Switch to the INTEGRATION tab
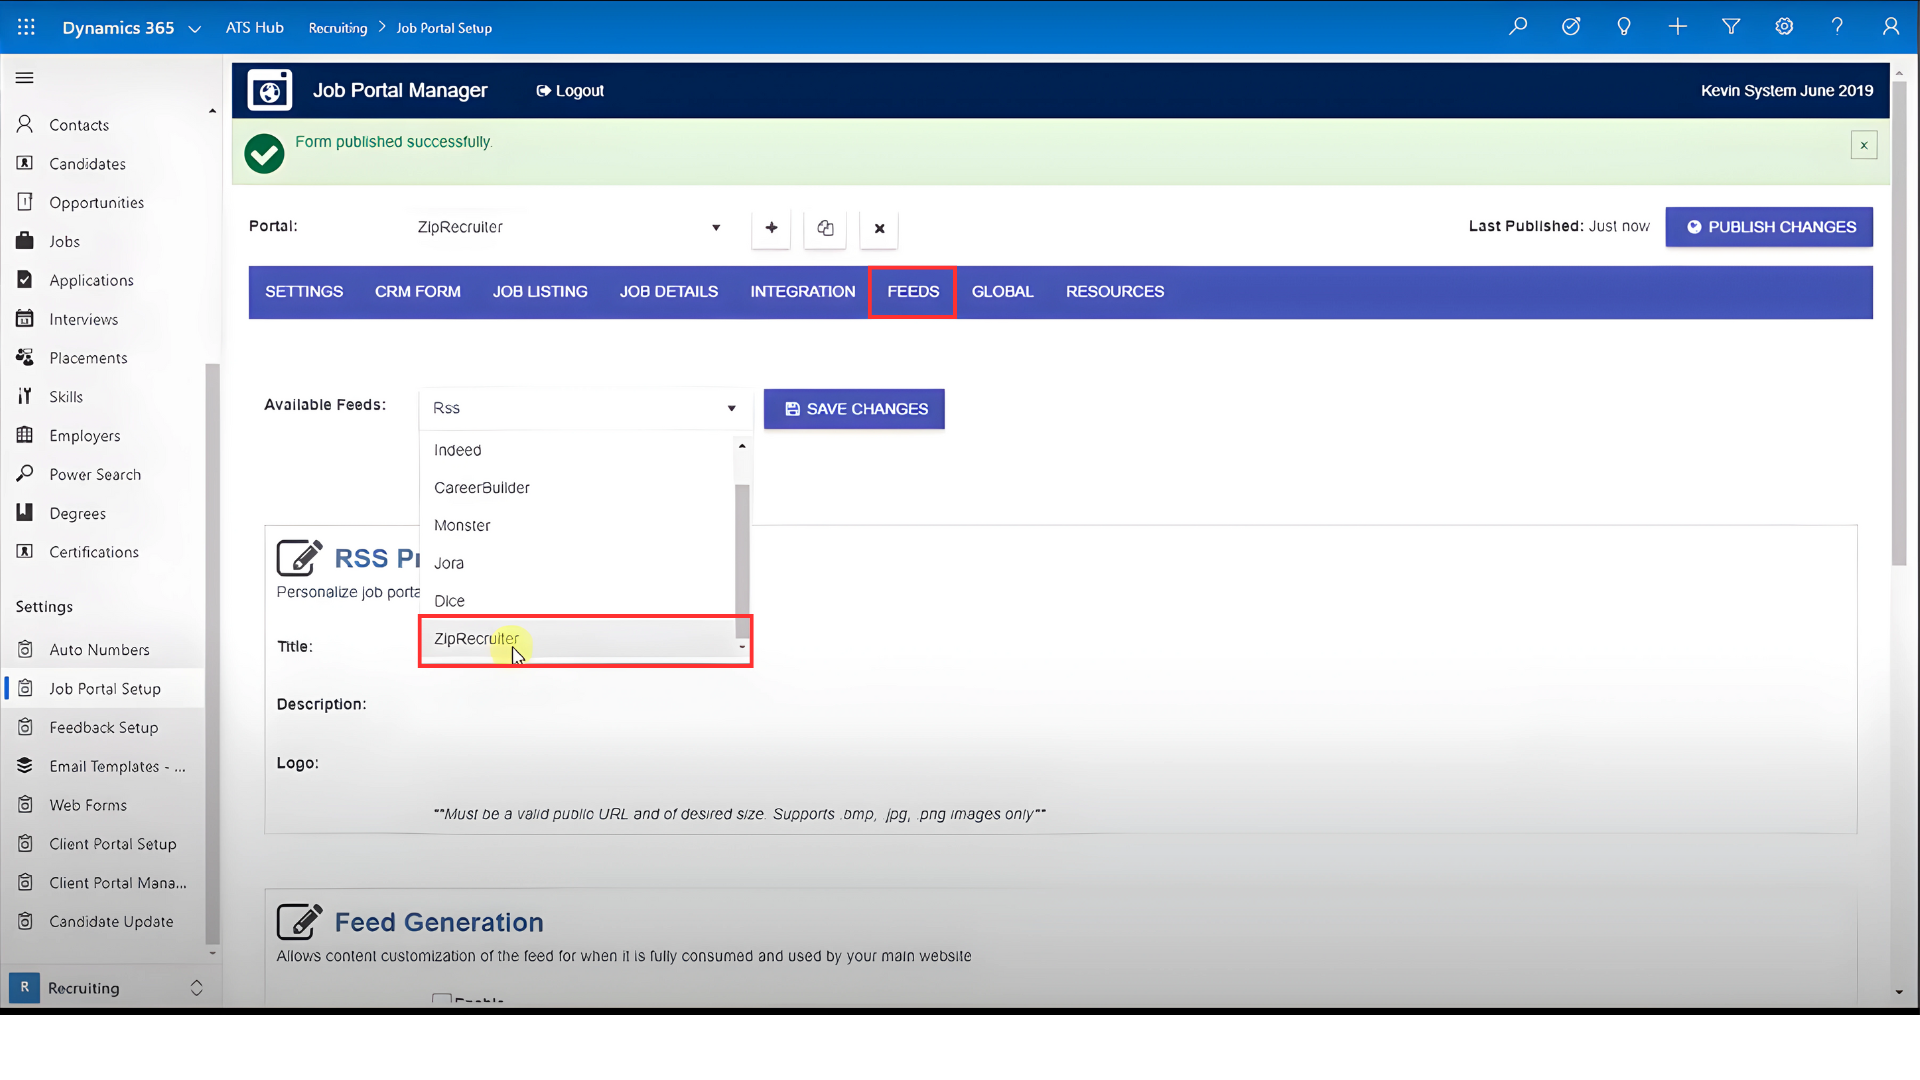1920x1080 pixels. 803,292
